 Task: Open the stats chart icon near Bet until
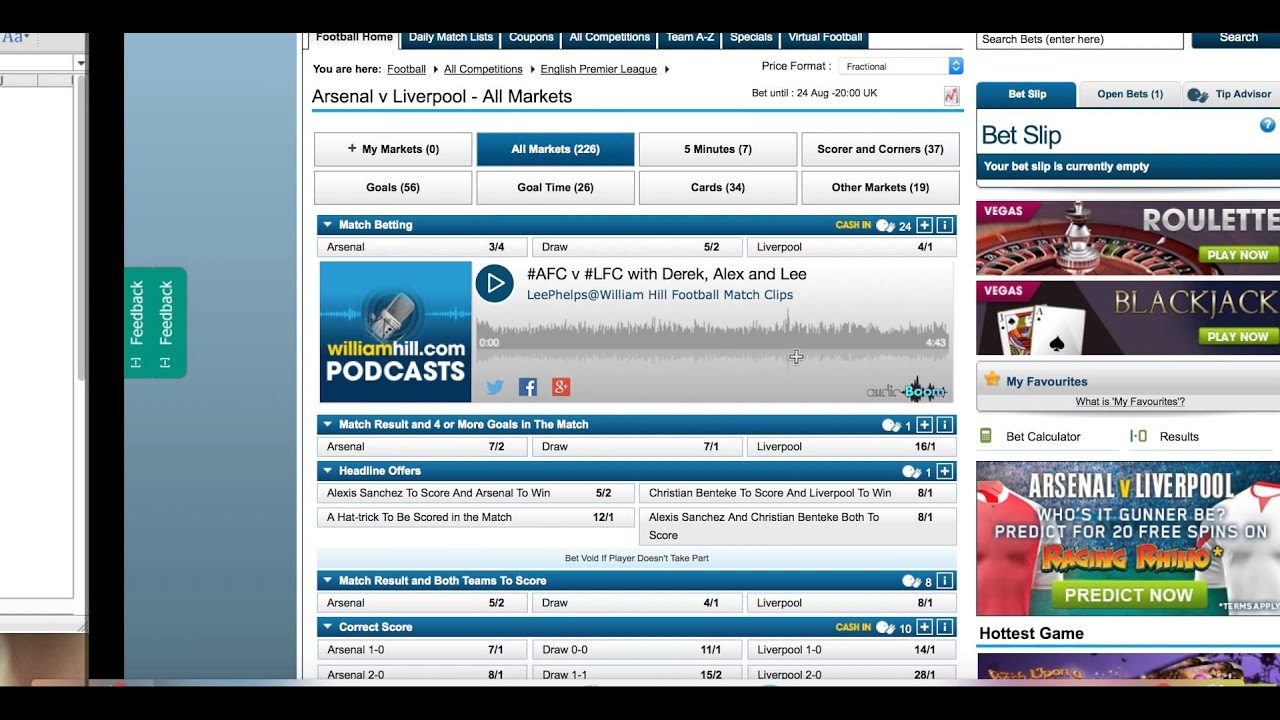click(x=951, y=96)
